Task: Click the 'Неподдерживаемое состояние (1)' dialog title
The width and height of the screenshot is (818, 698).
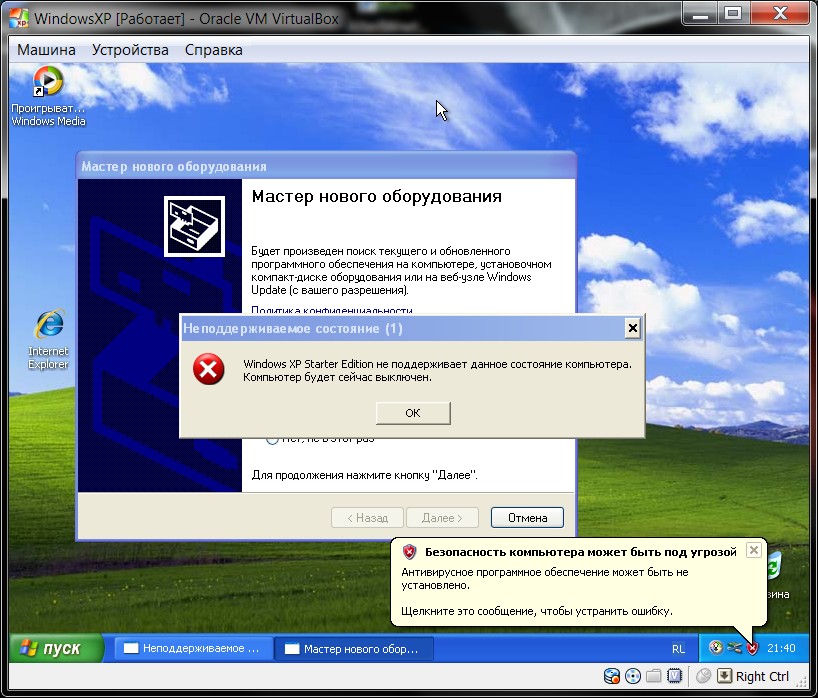Action: point(293,329)
